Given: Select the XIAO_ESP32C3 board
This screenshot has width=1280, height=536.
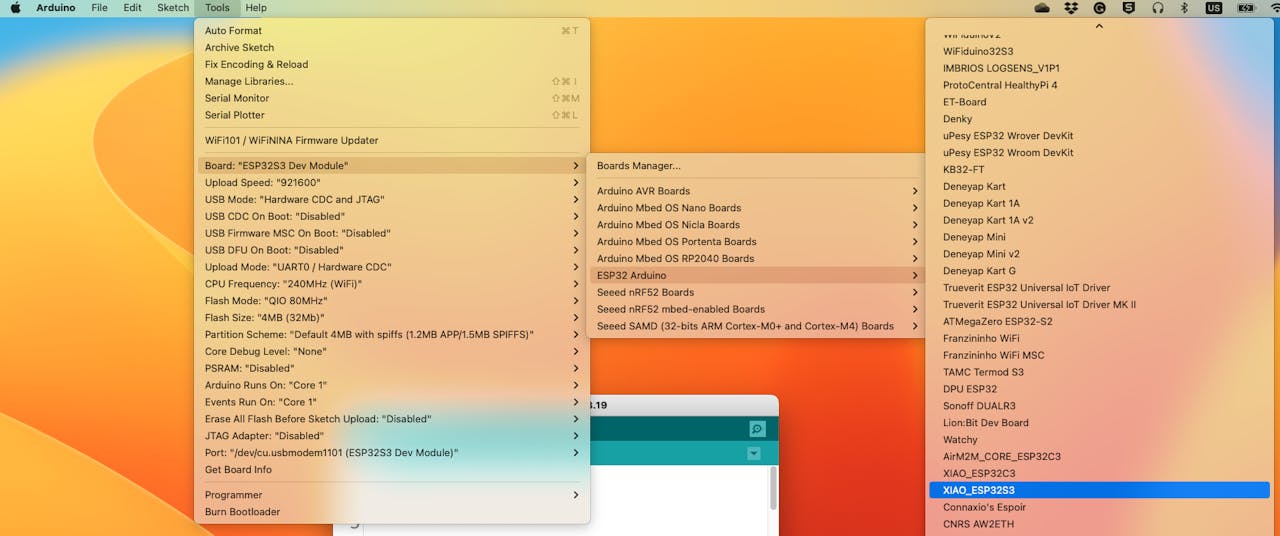Looking at the screenshot, I should [1099, 473].
